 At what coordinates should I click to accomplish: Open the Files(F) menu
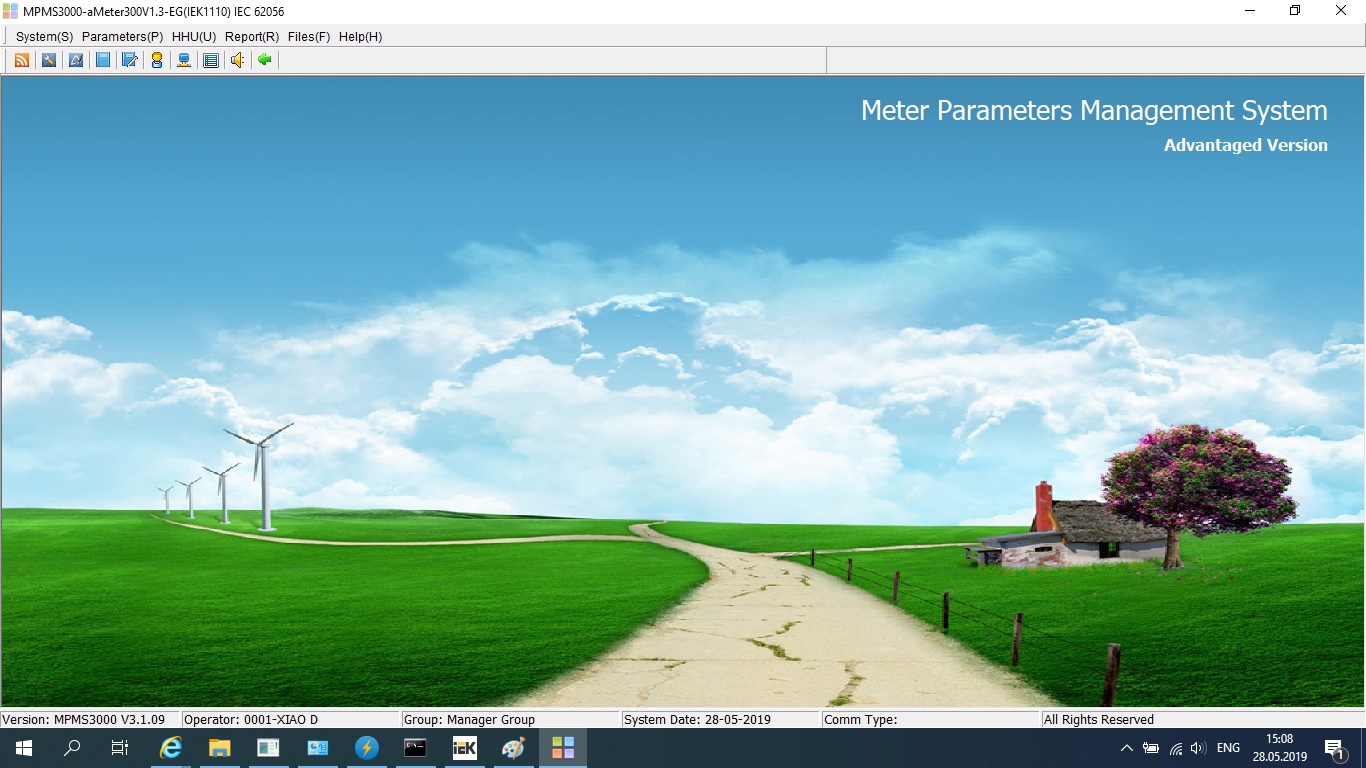click(x=309, y=37)
